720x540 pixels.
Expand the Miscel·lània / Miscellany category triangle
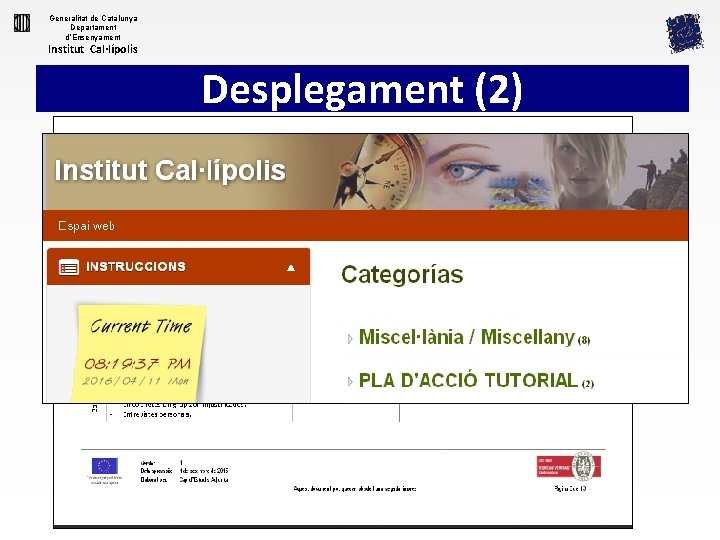[350, 339]
